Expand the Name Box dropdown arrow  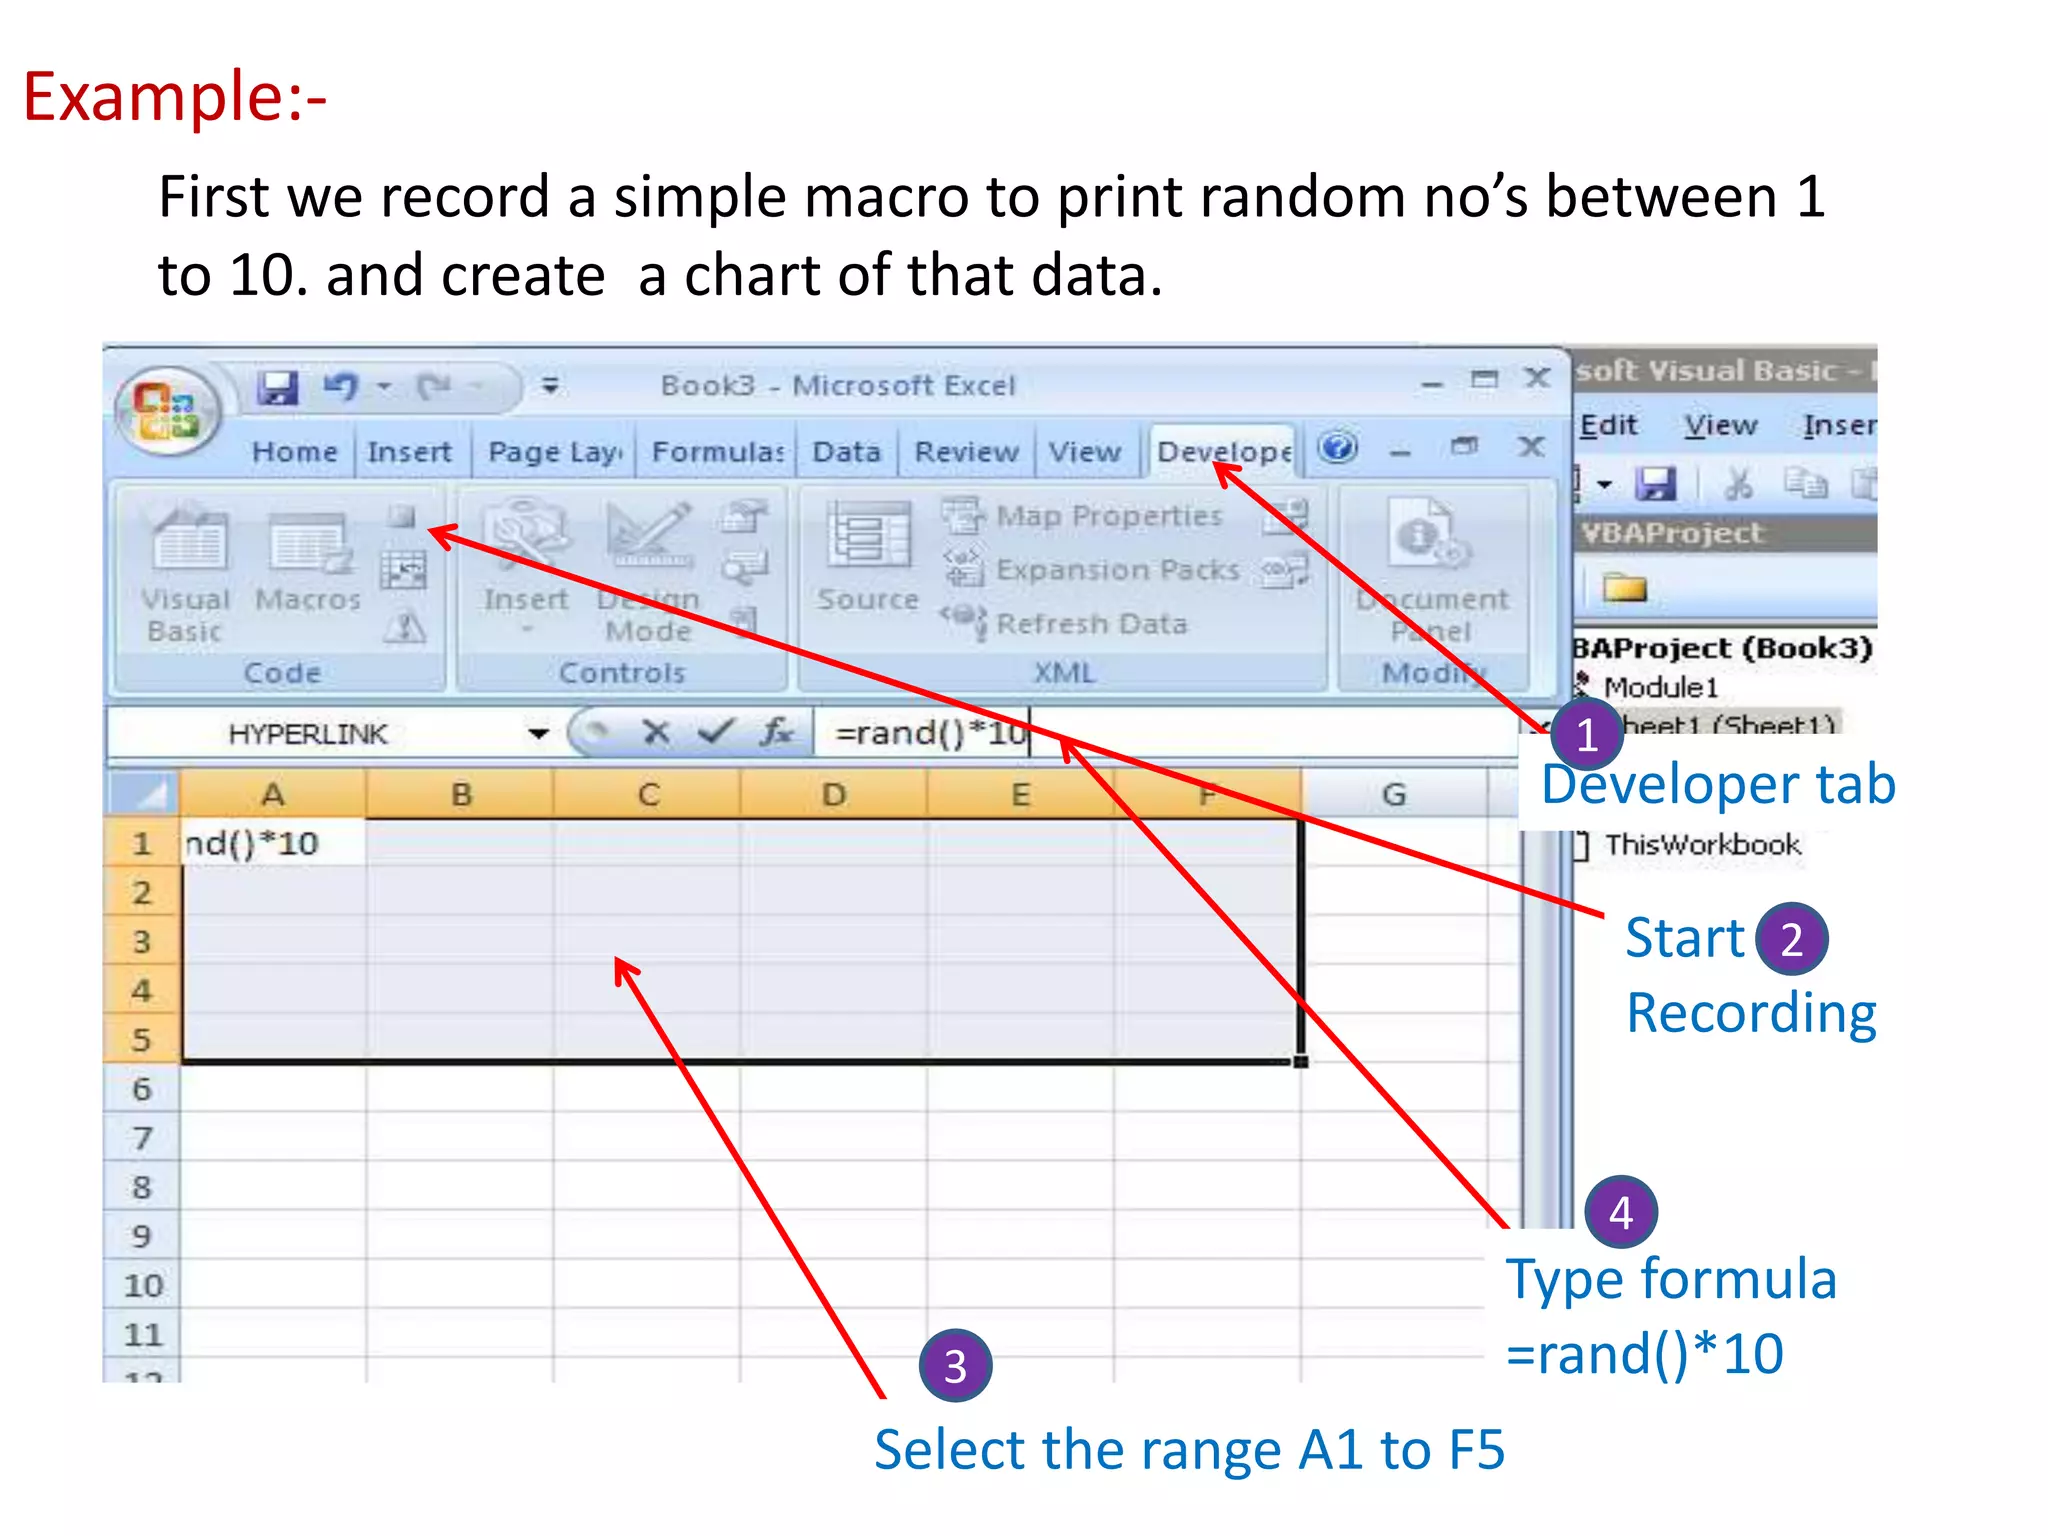pyautogui.click(x=539, y=734)
